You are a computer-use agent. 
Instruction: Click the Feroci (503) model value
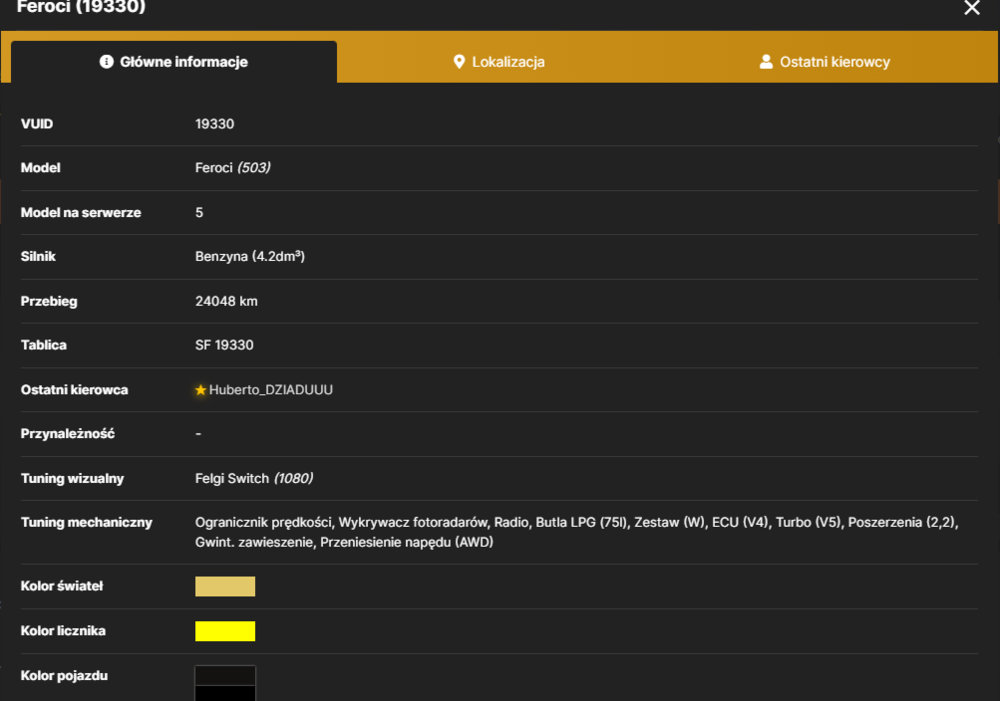(x=233, y=168)
